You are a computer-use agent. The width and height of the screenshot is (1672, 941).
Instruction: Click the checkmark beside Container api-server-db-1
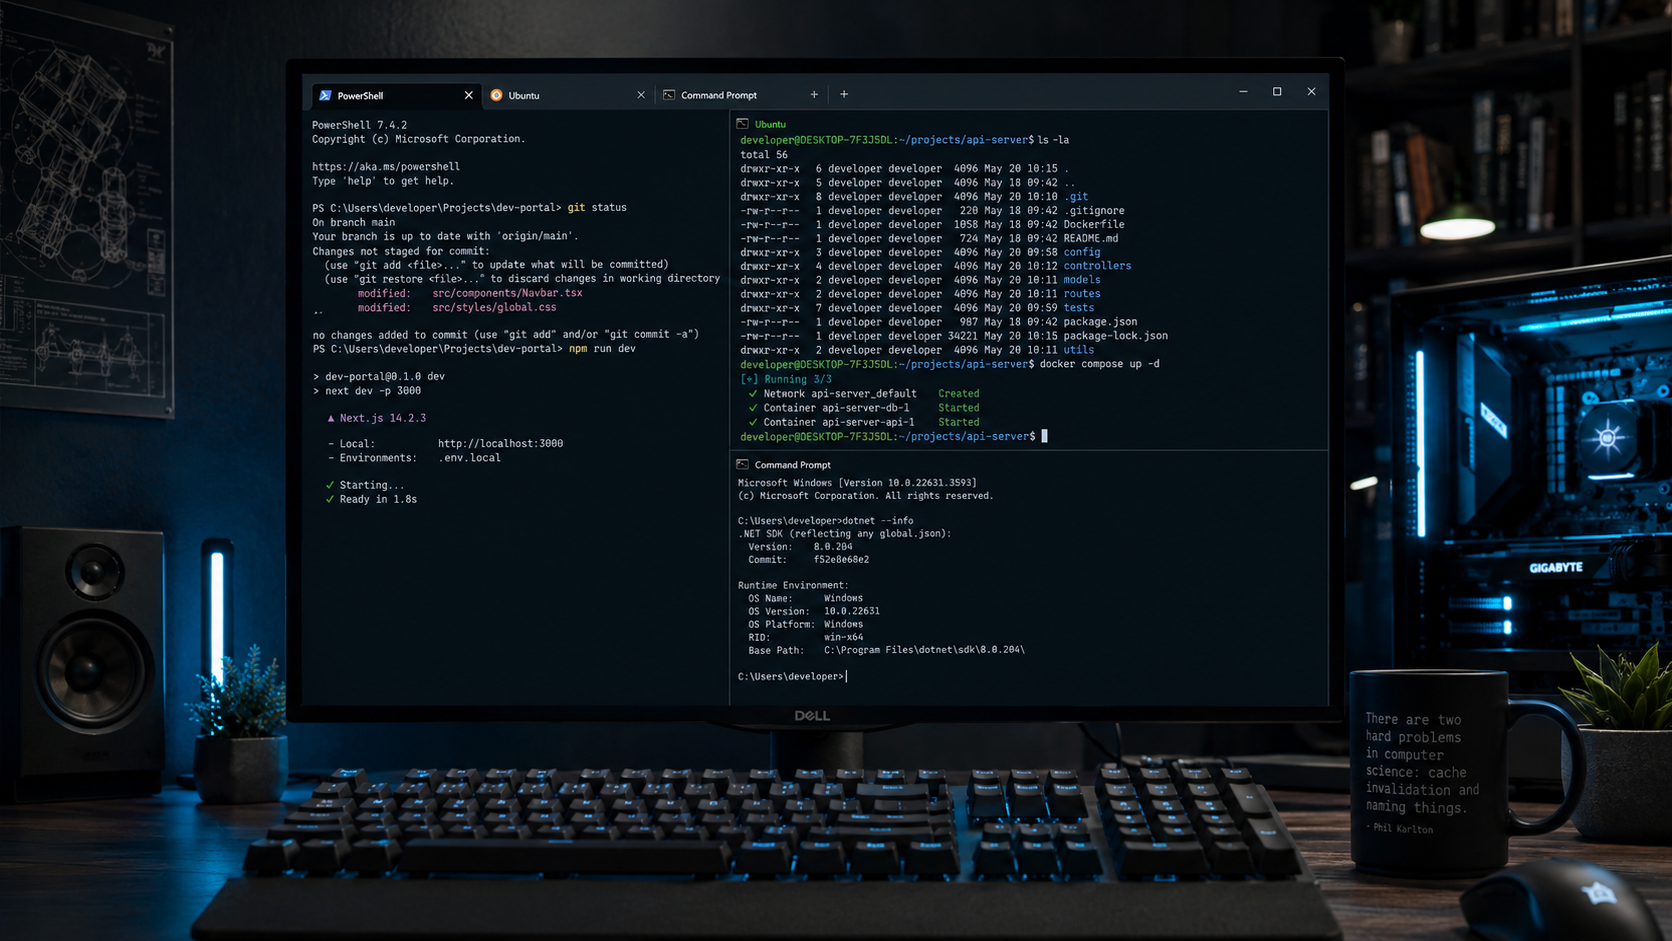point(753,407)
